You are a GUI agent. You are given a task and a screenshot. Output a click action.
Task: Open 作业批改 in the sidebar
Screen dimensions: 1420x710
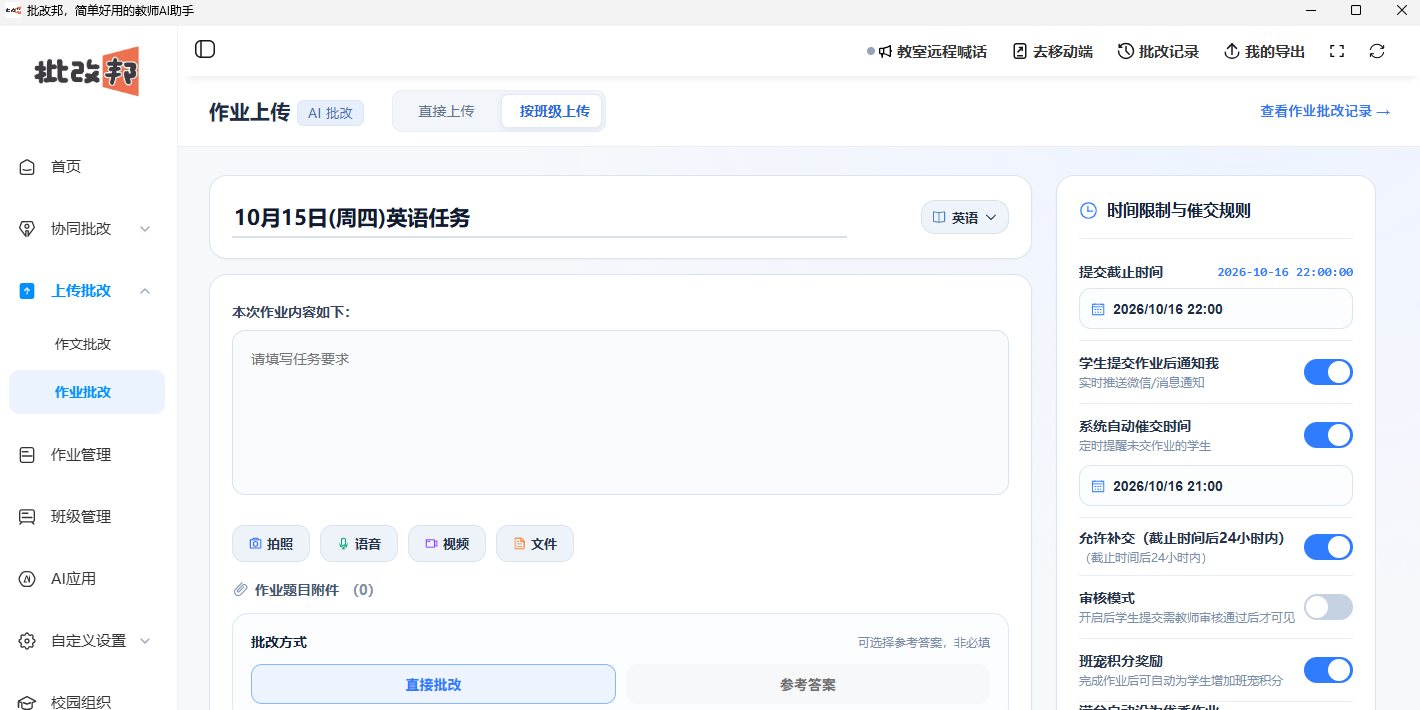(87, 392)
